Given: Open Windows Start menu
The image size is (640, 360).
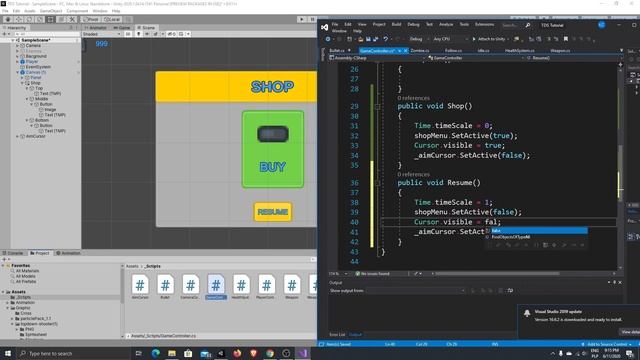Looking at the screenshot, I should pyautogui.click(x=8, y=353).
